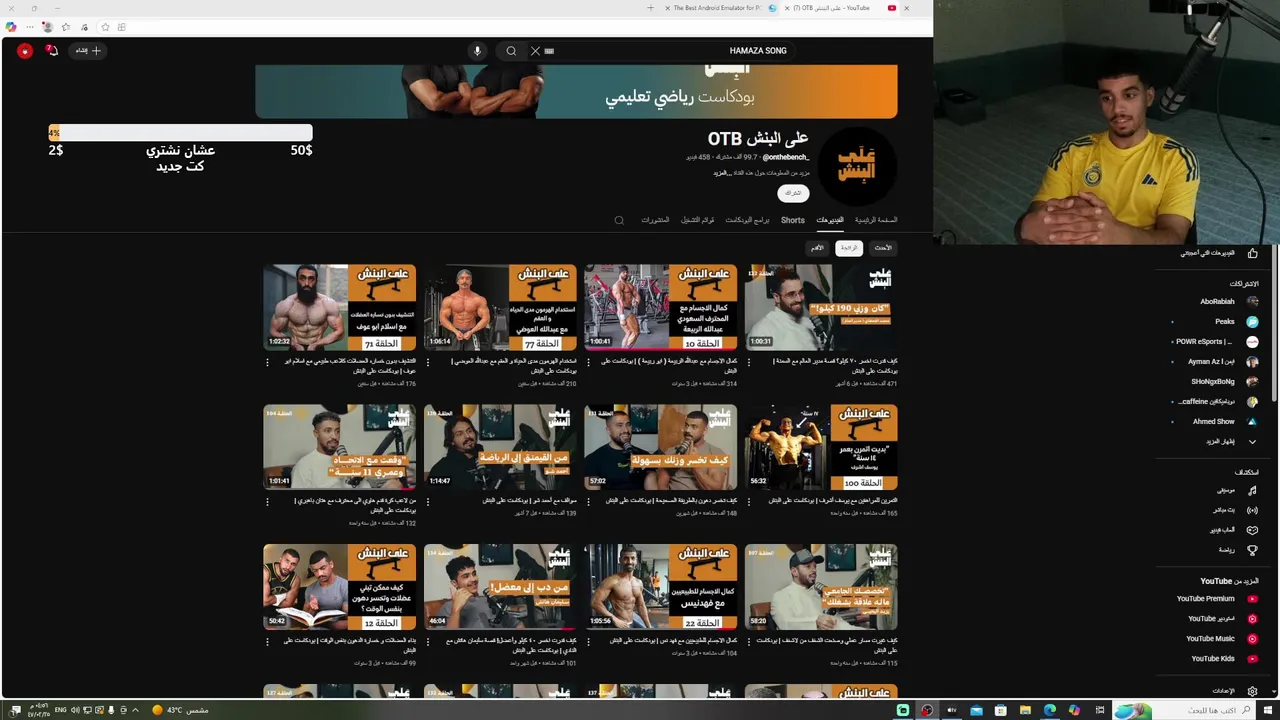Select the Latest sort chip

click(x=883, y=248)
